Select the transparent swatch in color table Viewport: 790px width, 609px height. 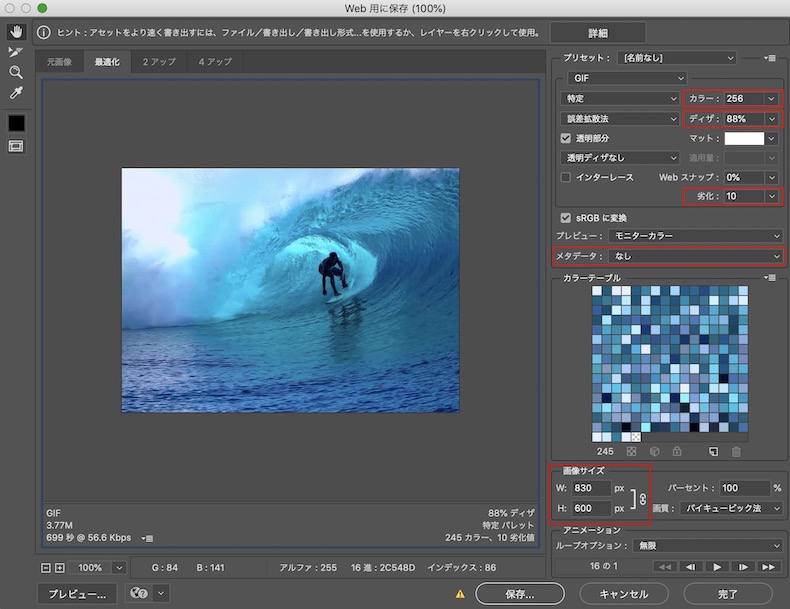coord(636,437)
